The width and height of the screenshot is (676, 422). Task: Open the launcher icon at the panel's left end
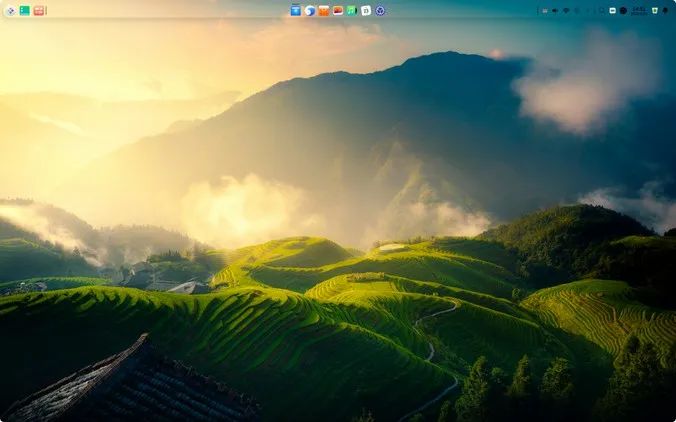pos(11,11)
